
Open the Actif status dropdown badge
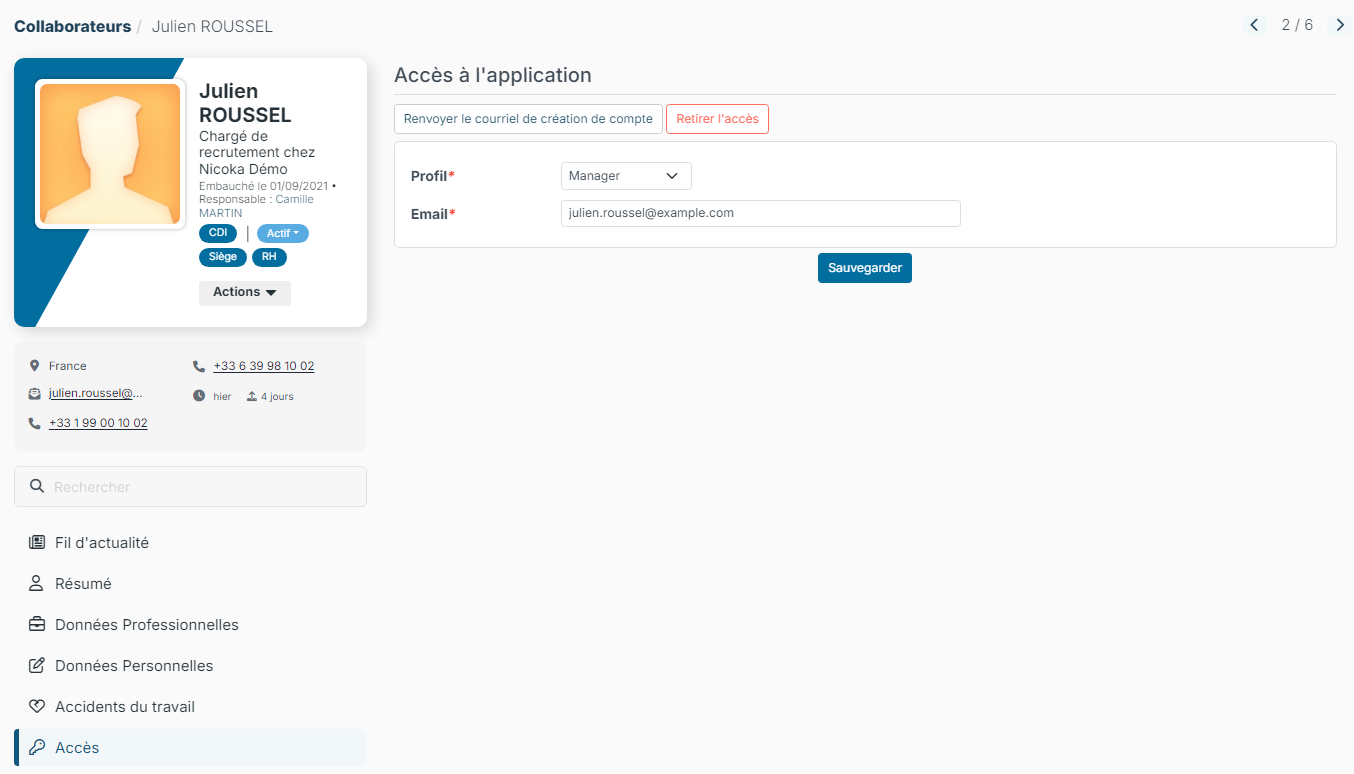(283, 233)
